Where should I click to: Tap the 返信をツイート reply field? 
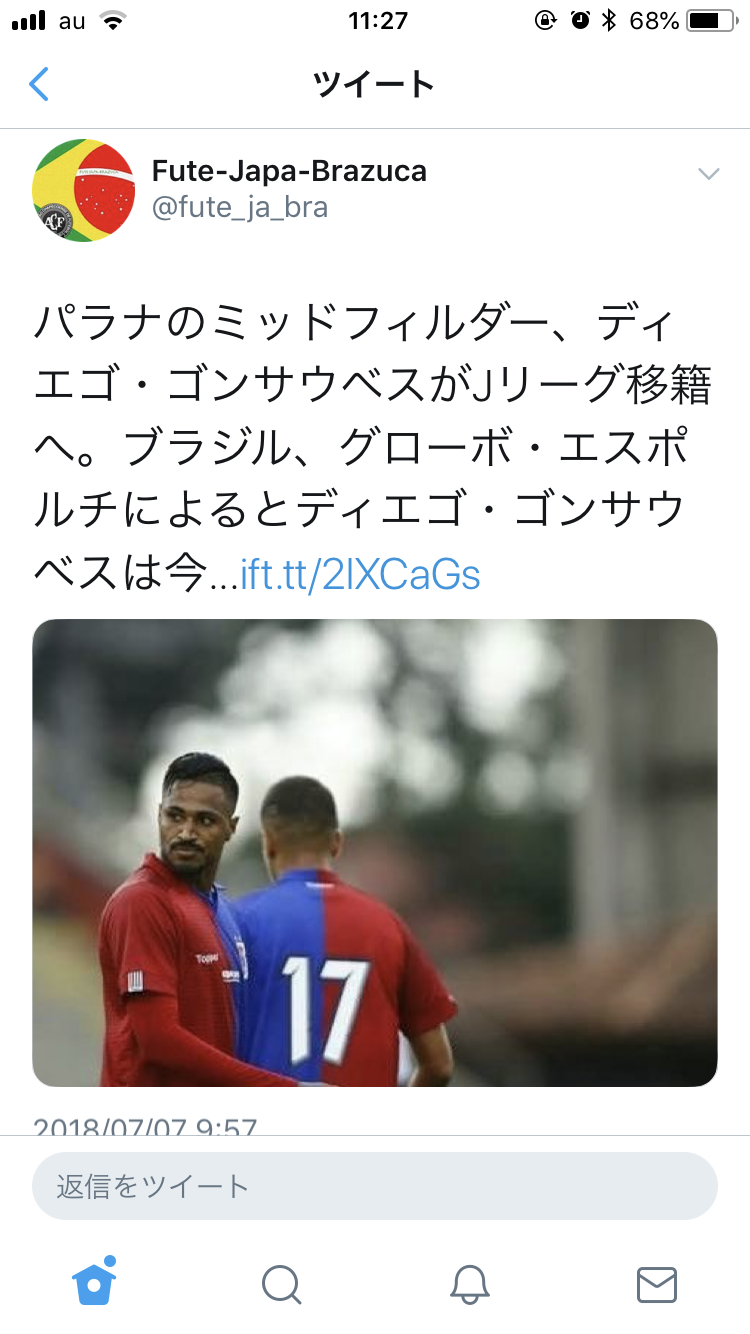point(375,1186)
